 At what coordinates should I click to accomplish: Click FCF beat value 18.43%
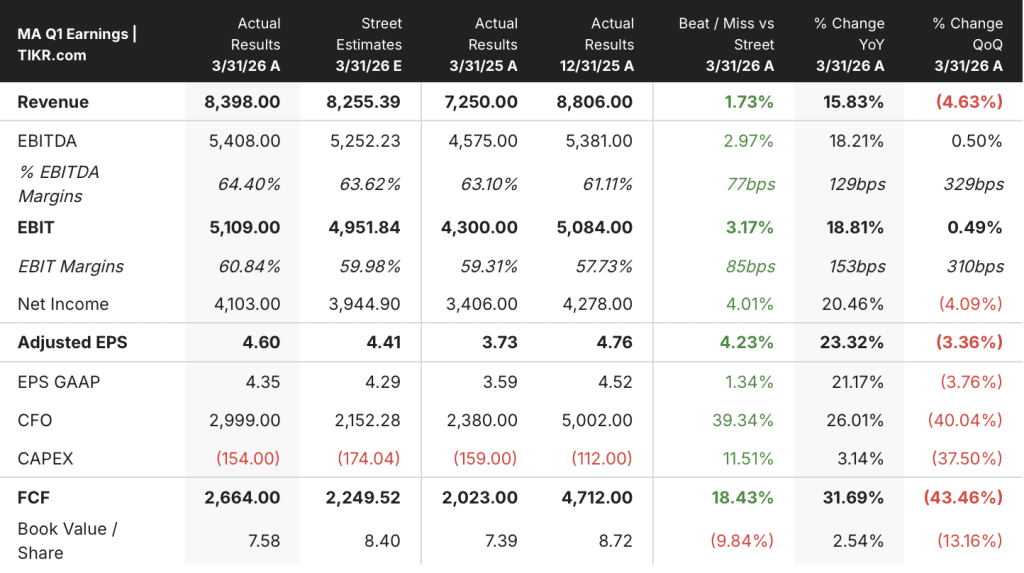[742, 498]
